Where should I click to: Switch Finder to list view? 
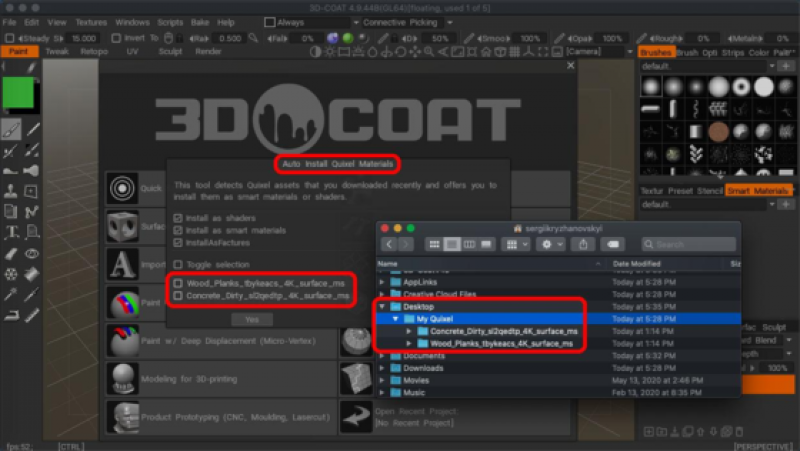click(x=452, y=244)
